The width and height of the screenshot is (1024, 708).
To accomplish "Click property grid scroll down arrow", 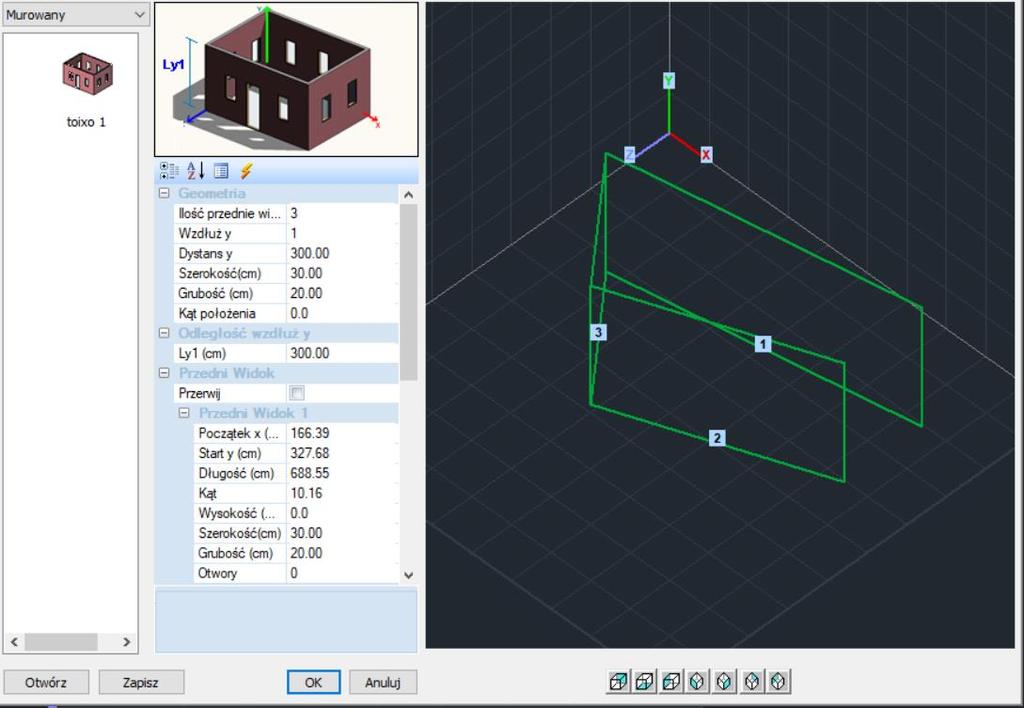I will tap(408, 575).
